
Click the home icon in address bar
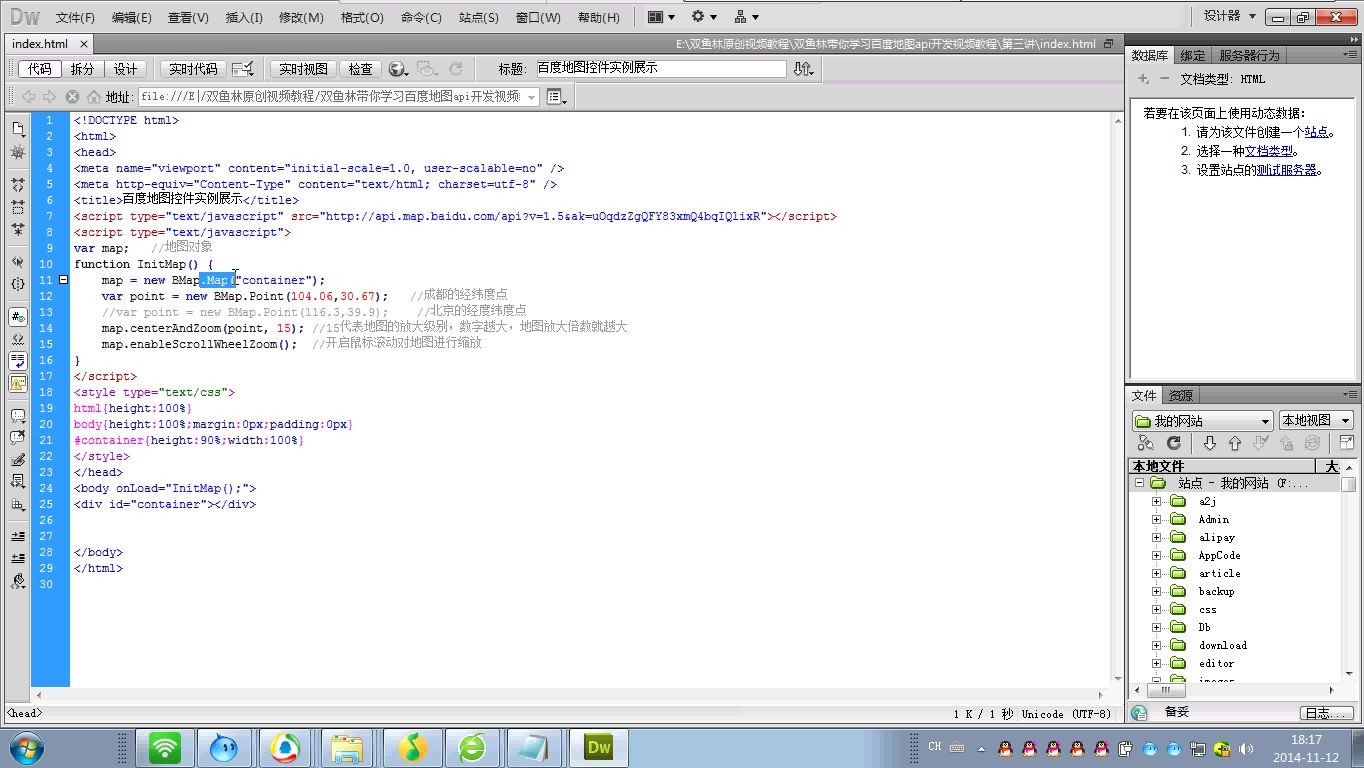point(94,97)
